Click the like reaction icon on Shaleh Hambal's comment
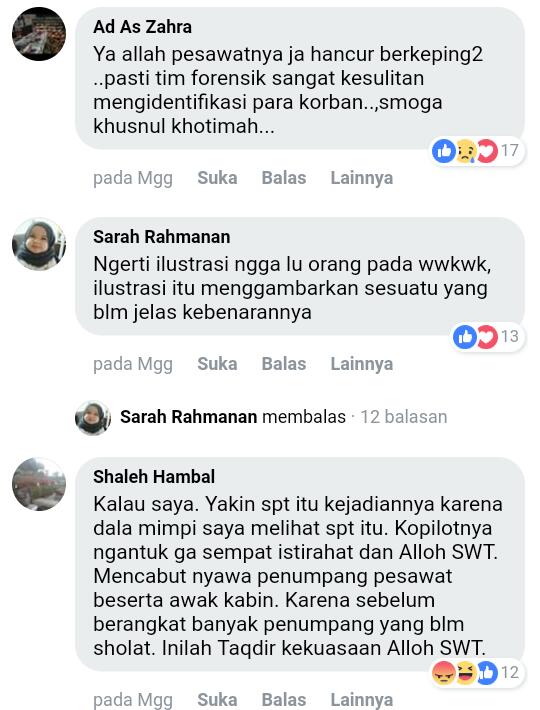540x710 pixels. [x=487, y=672]
